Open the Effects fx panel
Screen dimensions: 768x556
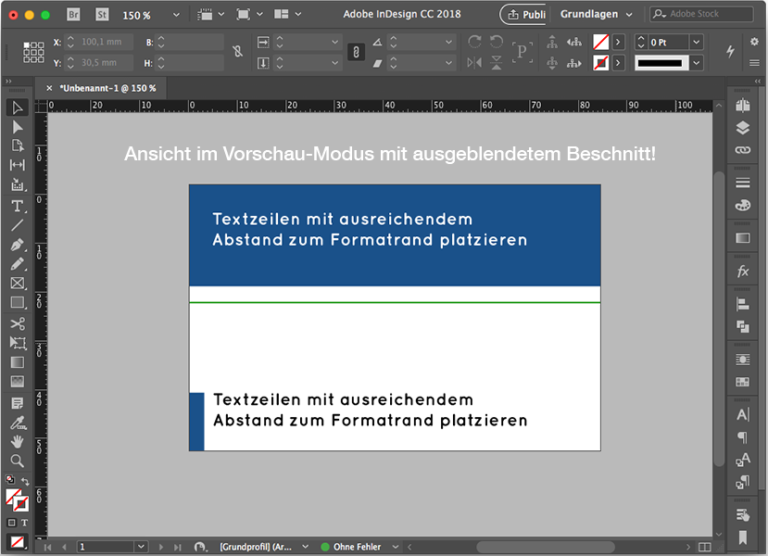pyautogui.click(x=742, y=271)
